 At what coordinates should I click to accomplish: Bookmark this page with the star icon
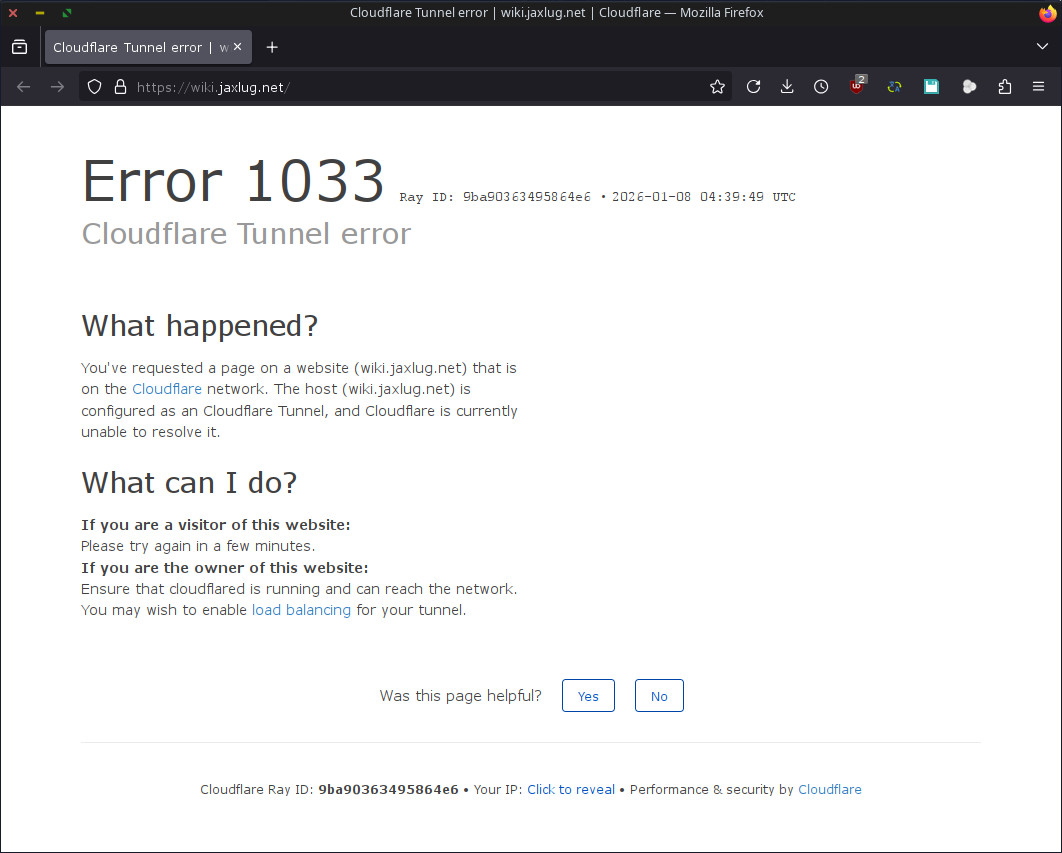click(x=717, y=86)
